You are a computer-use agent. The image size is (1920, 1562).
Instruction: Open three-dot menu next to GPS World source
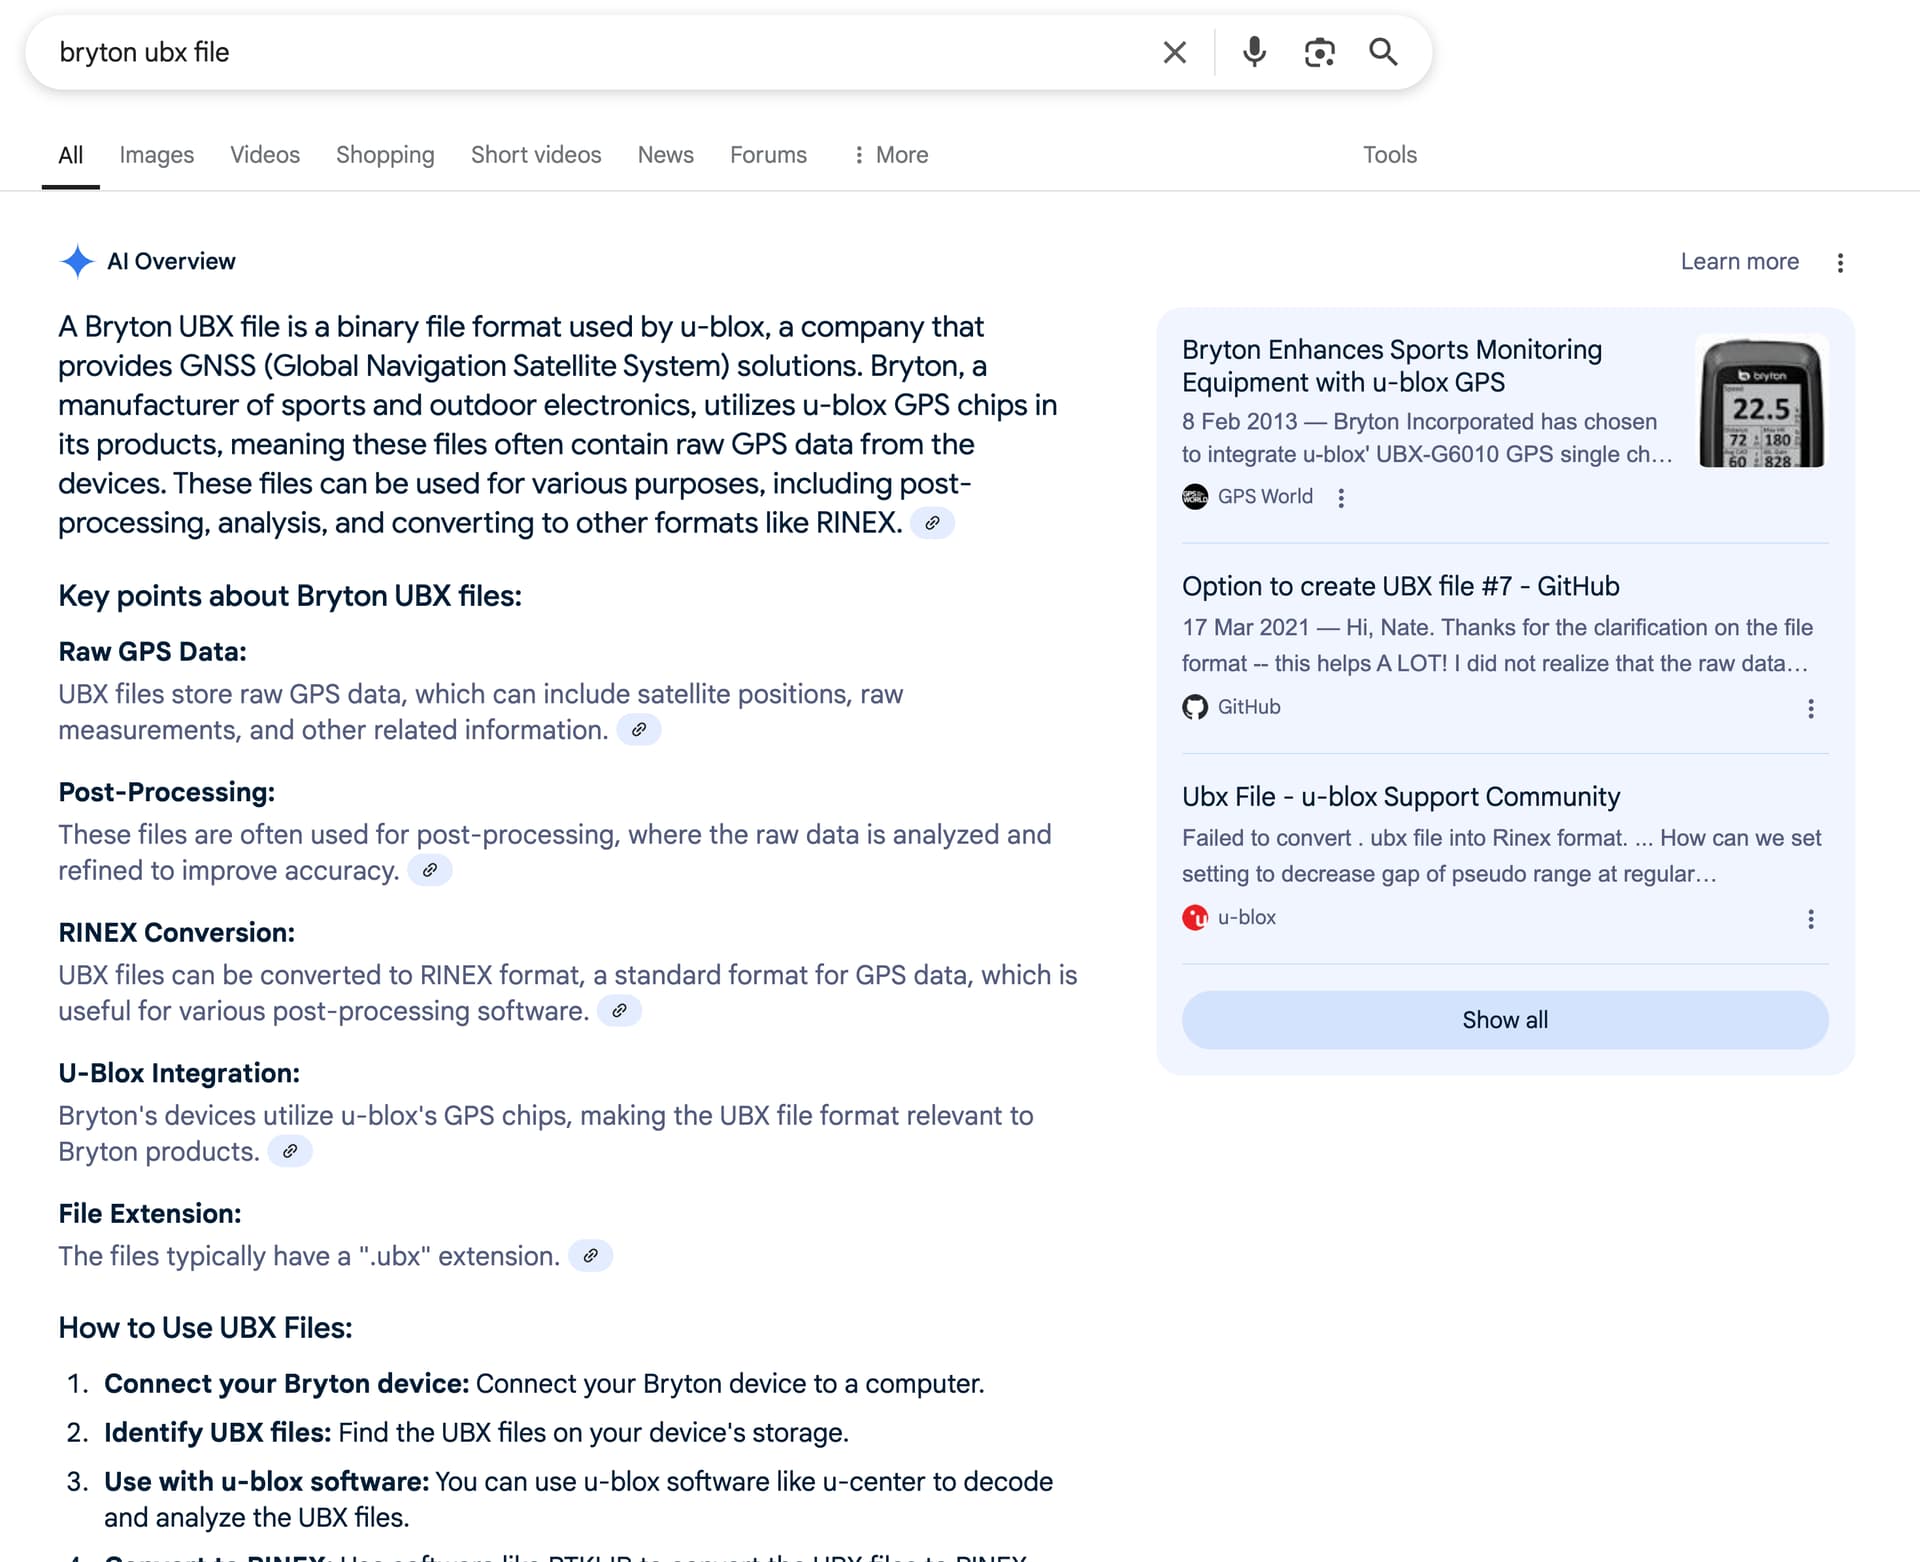pos(1341,497)
